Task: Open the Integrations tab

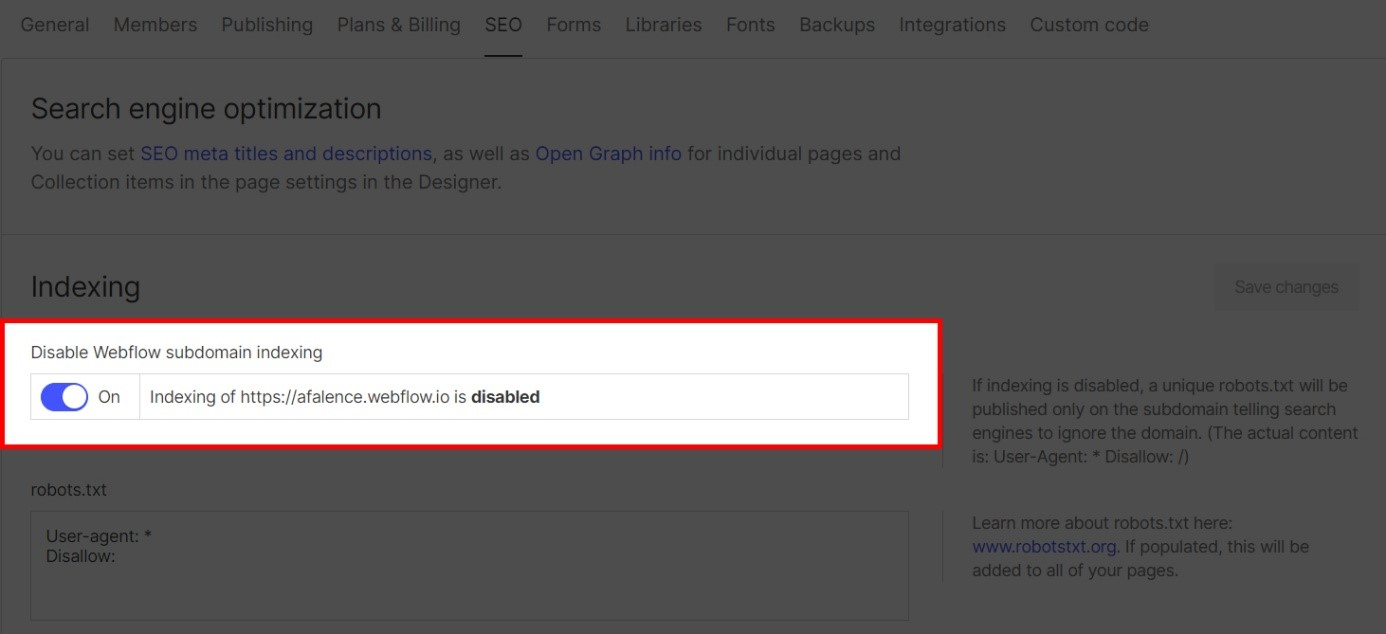Action: [x=952, y=24]
